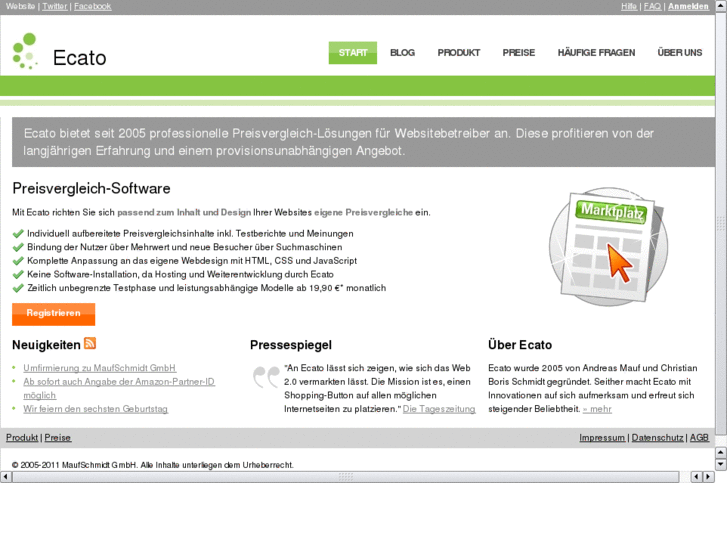Click the Ecato brand name text
Viewport: 727px width, 545px height.
pos(79,58)
